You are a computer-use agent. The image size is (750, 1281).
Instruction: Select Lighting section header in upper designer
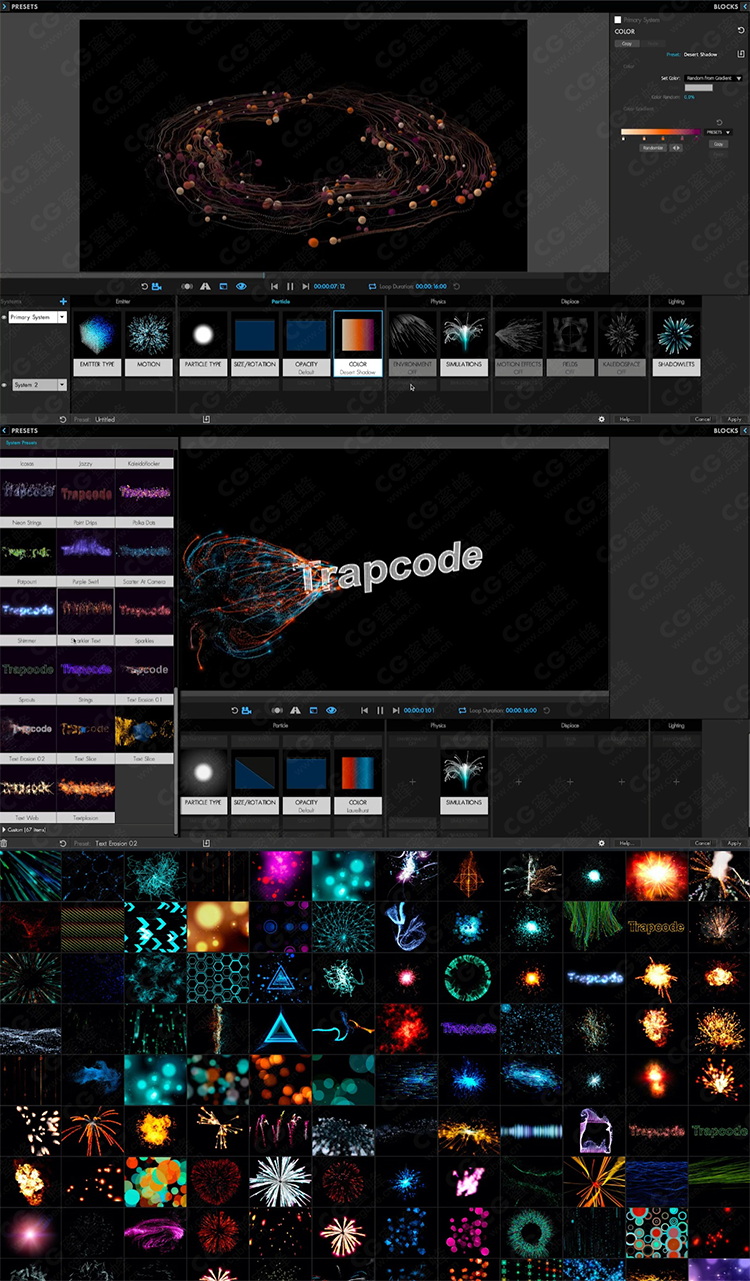pyautogui.click(x=676, y=301)
